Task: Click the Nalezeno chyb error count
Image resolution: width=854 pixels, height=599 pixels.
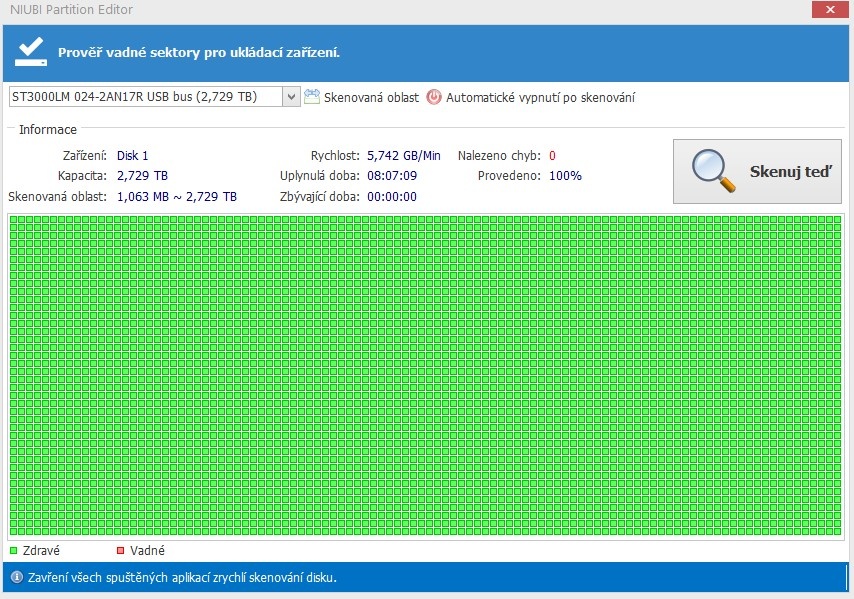Action: (552, 156)
